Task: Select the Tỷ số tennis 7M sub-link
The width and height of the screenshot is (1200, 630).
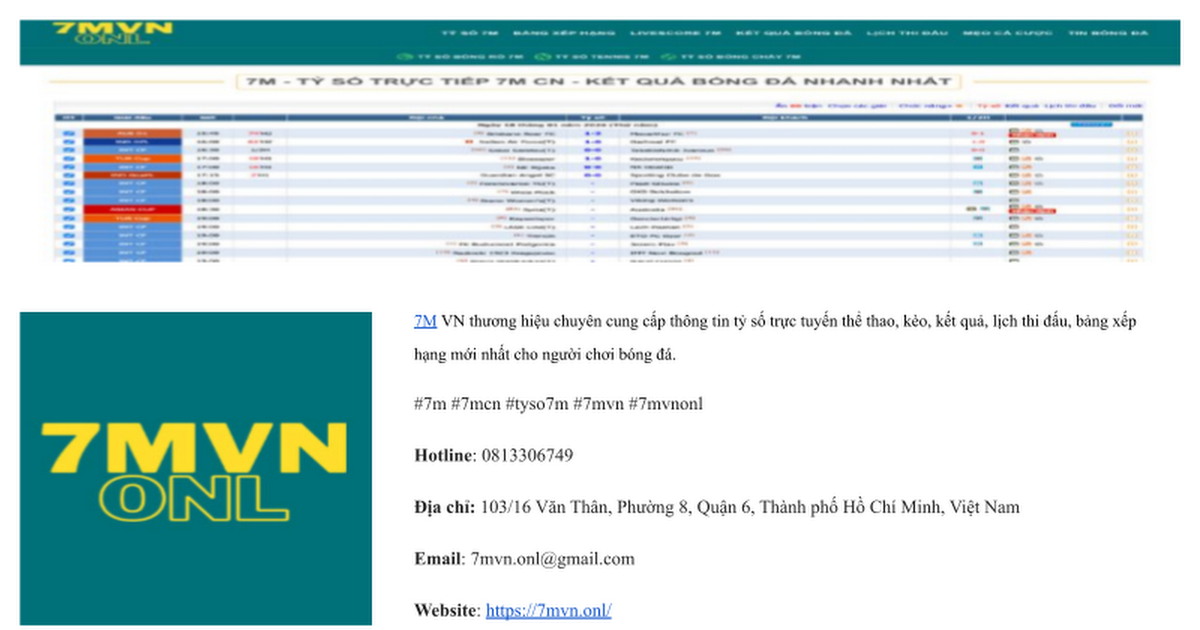Action: click(593, 57)
